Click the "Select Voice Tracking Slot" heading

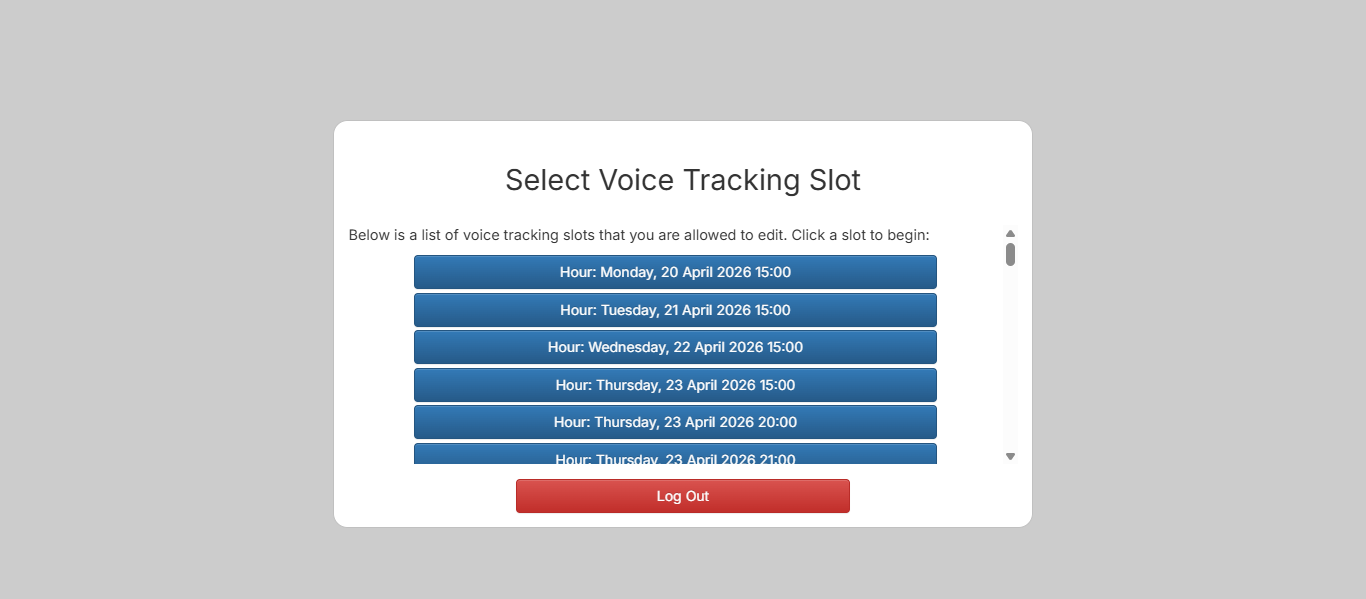tap(682, 180)
